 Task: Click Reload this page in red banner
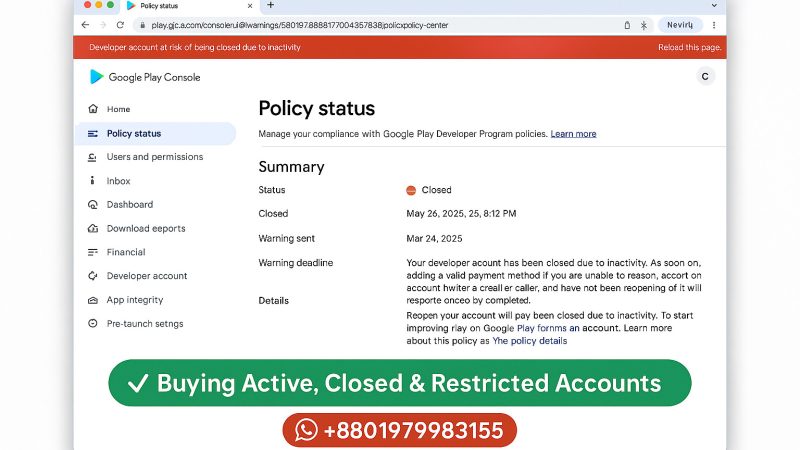(x=689, y=47)
